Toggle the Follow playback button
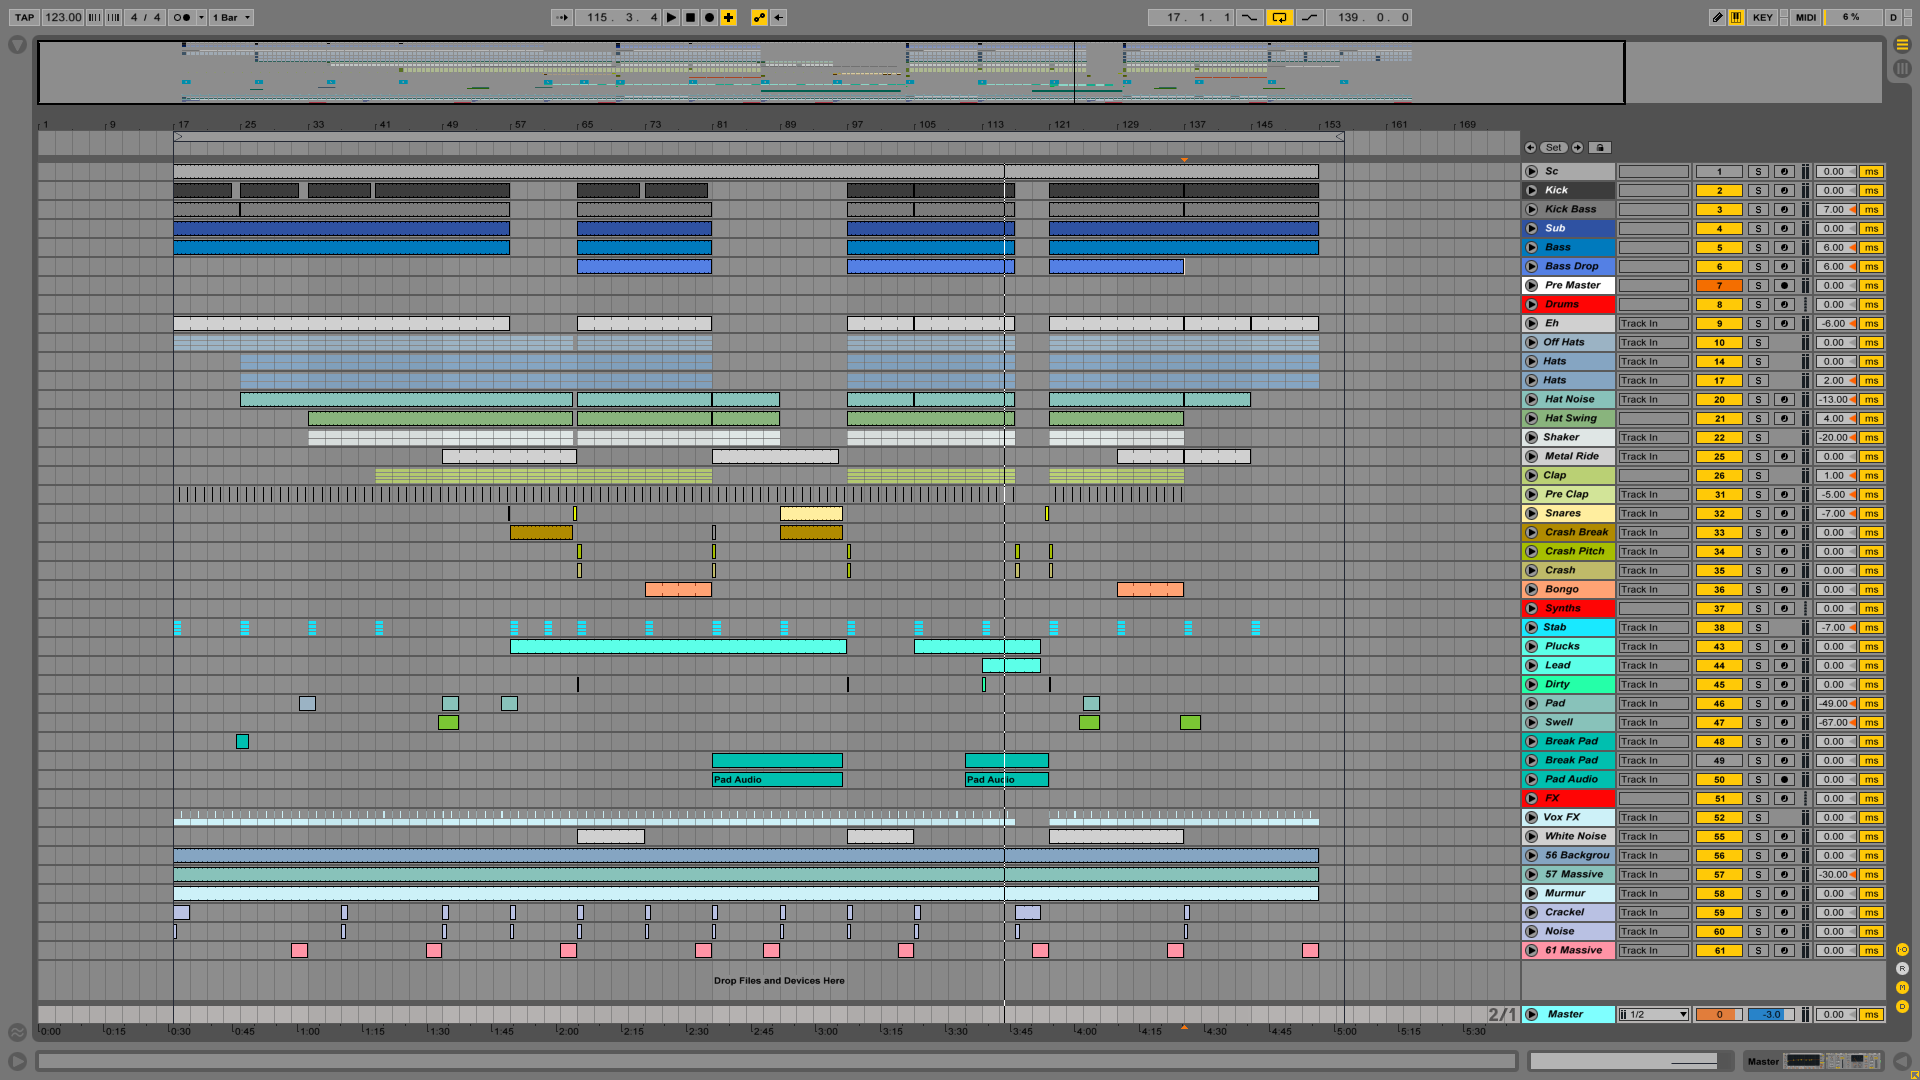This screenshot has height=1080, width=1920. coord(562,17)
